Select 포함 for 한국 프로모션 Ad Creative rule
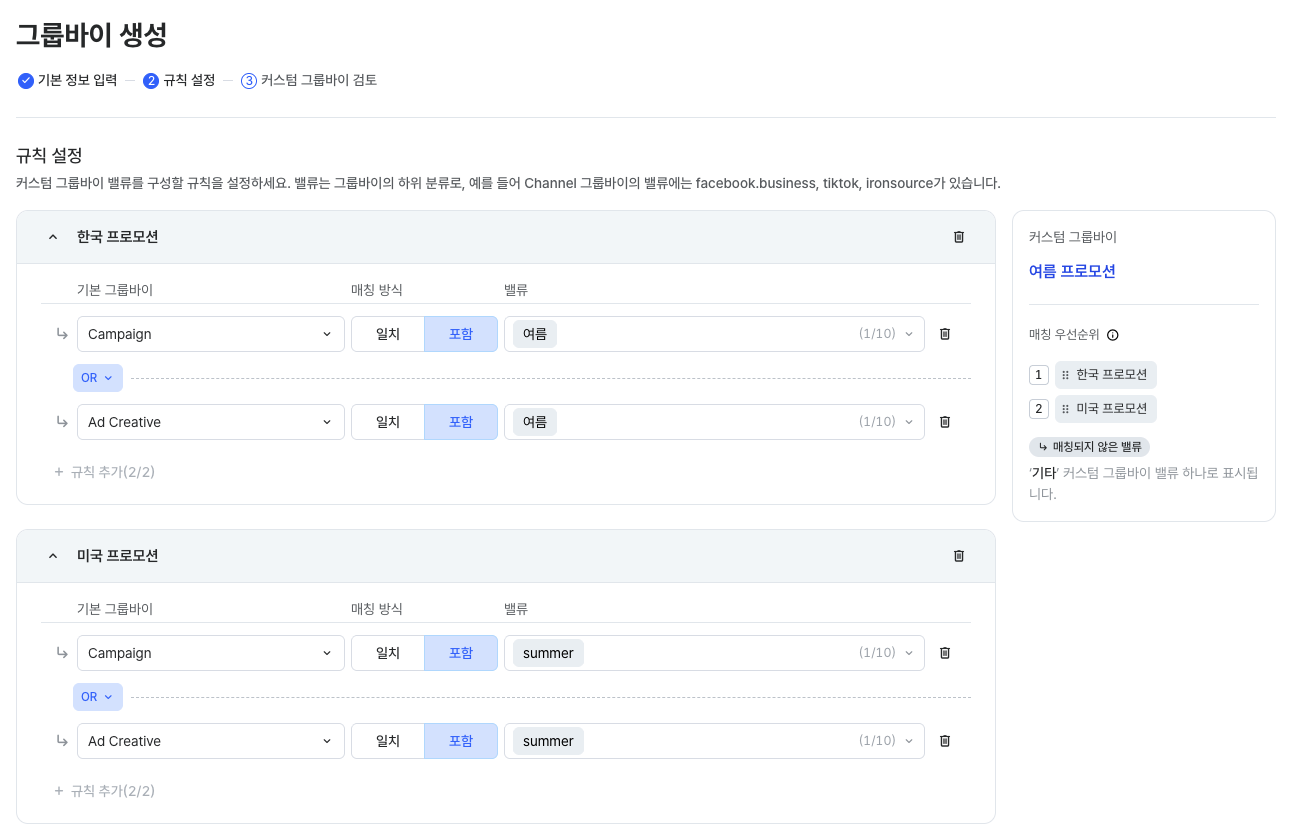 click(x=461, y=422)
